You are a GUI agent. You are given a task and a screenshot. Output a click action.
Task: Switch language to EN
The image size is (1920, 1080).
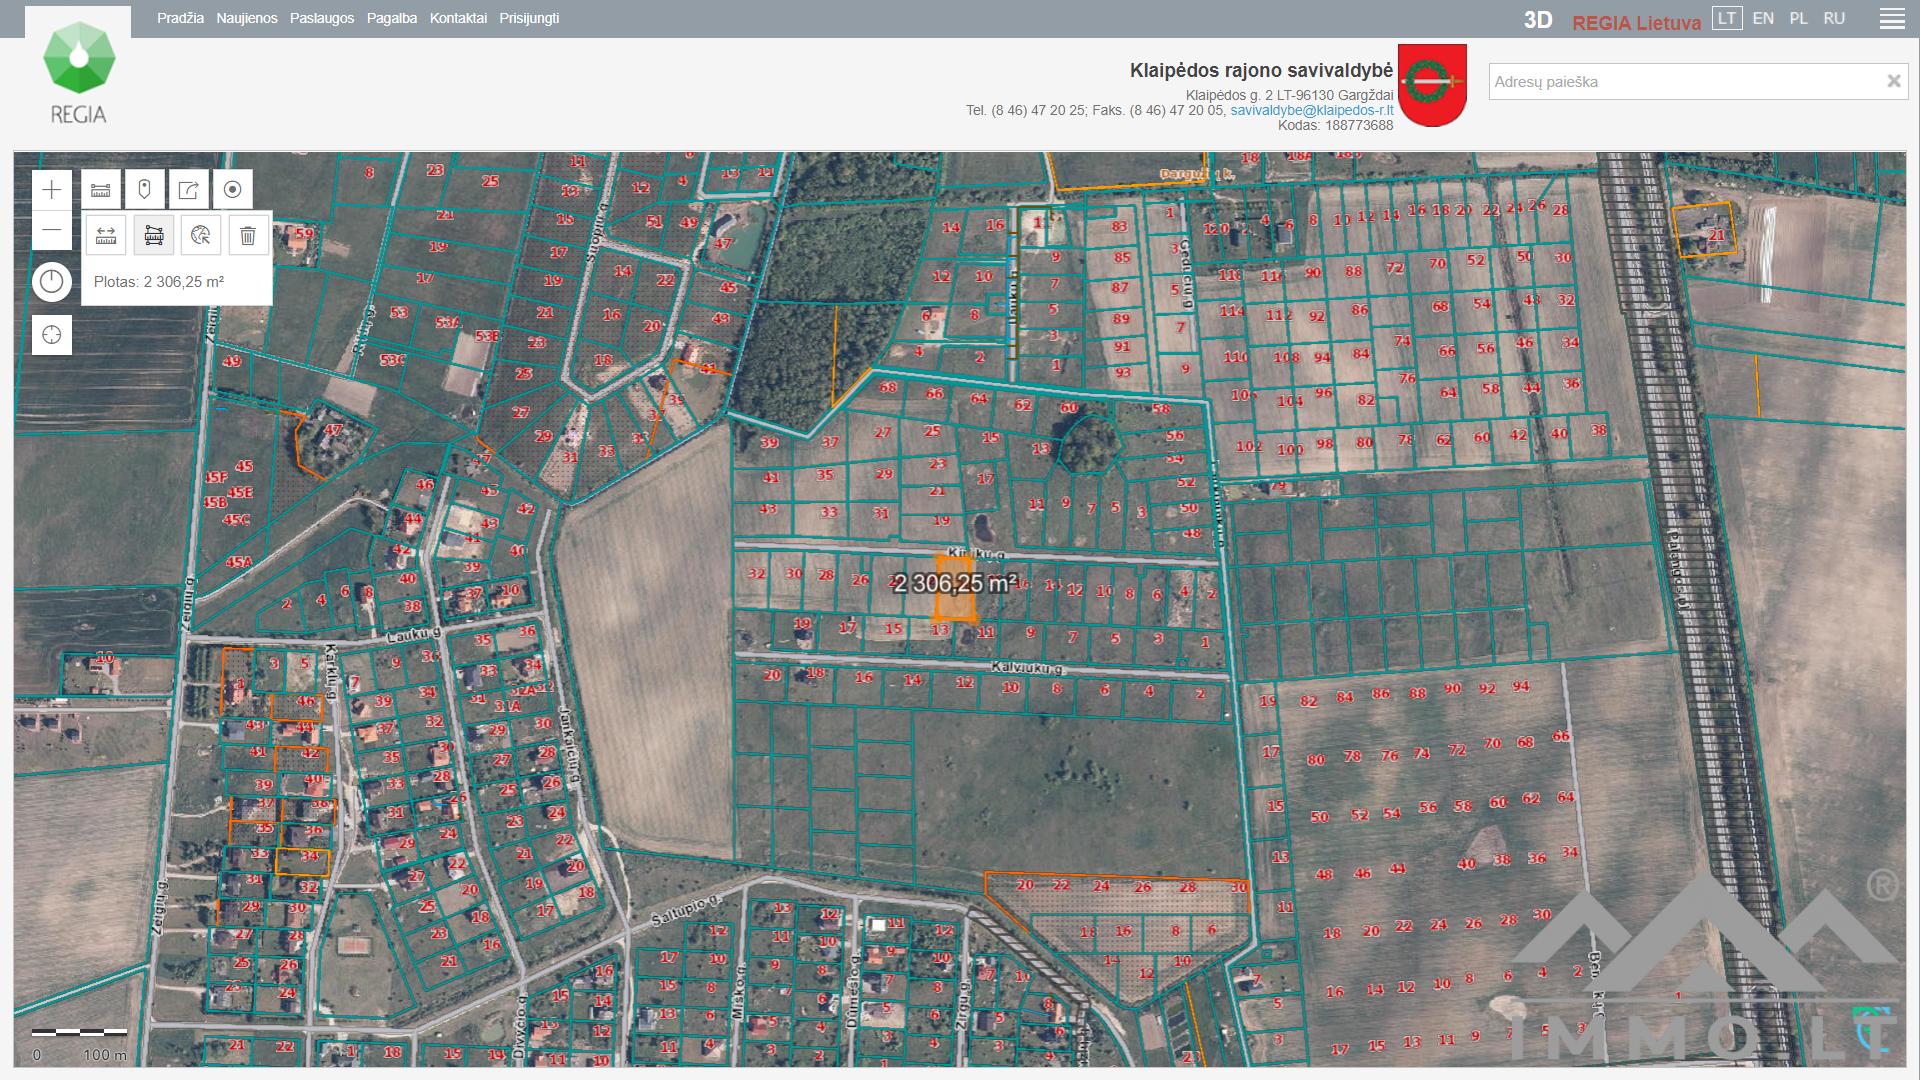(1763, 18)
